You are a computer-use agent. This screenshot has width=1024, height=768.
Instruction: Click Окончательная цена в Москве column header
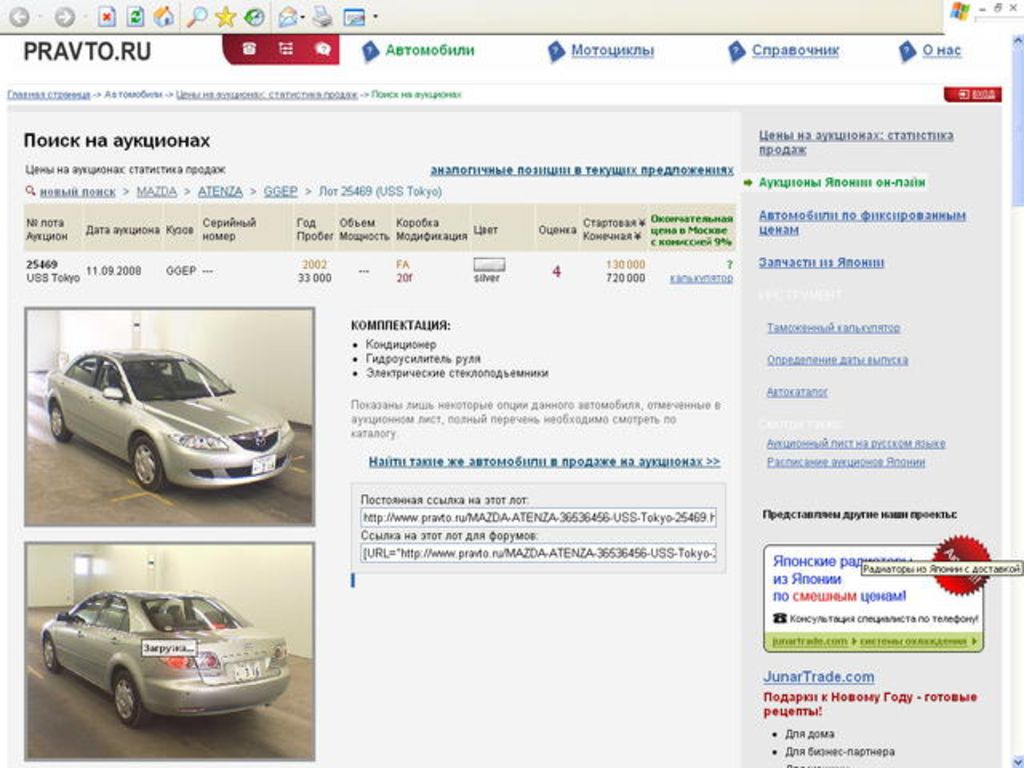coord(692,230)
